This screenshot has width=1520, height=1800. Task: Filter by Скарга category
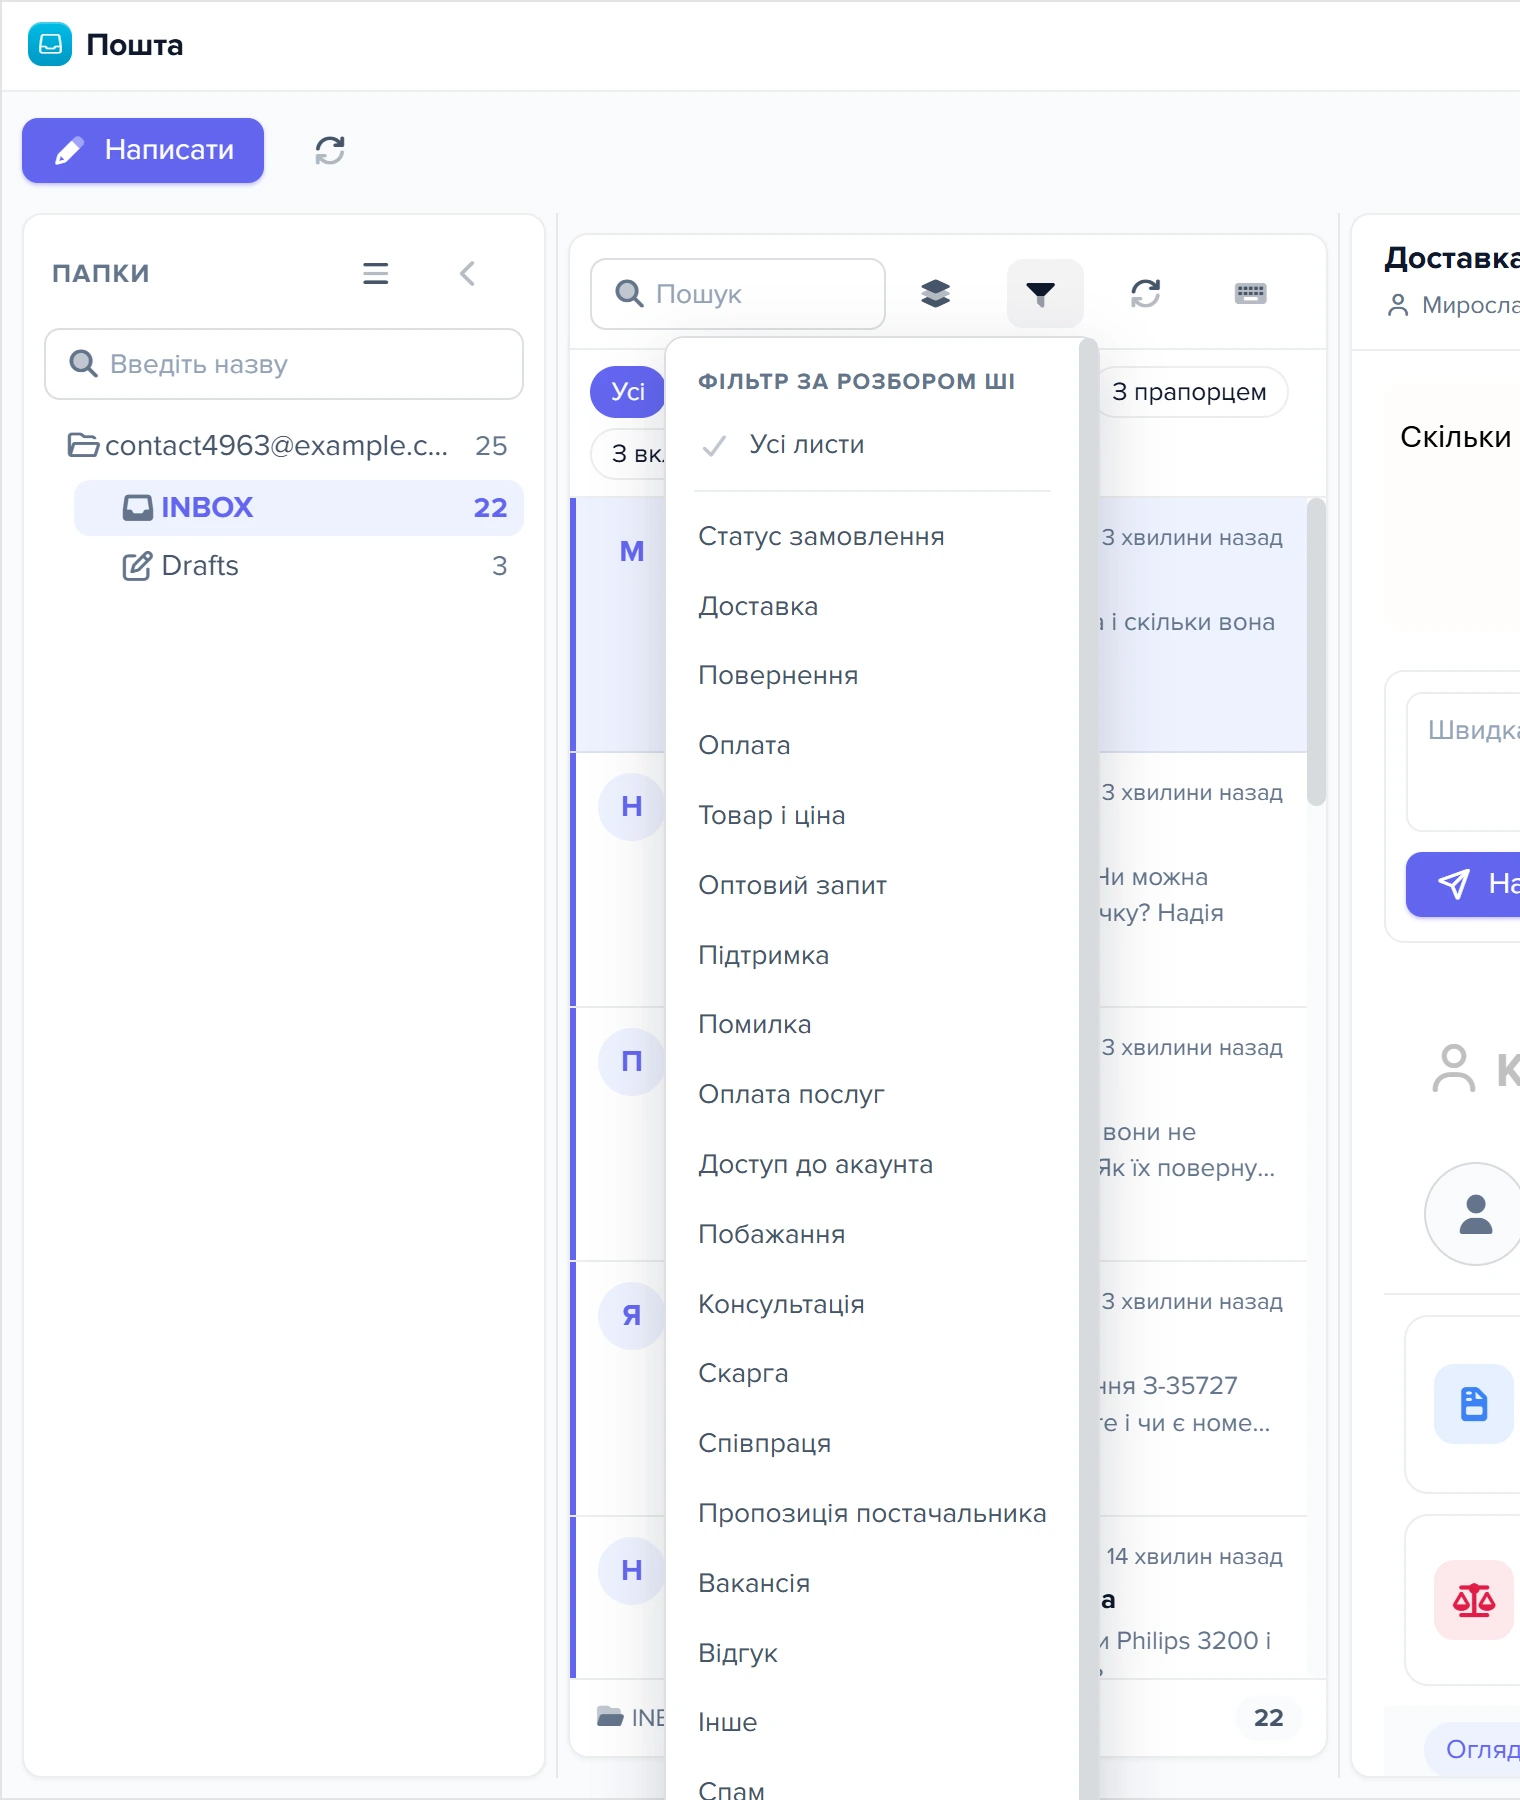point(872,1374)
